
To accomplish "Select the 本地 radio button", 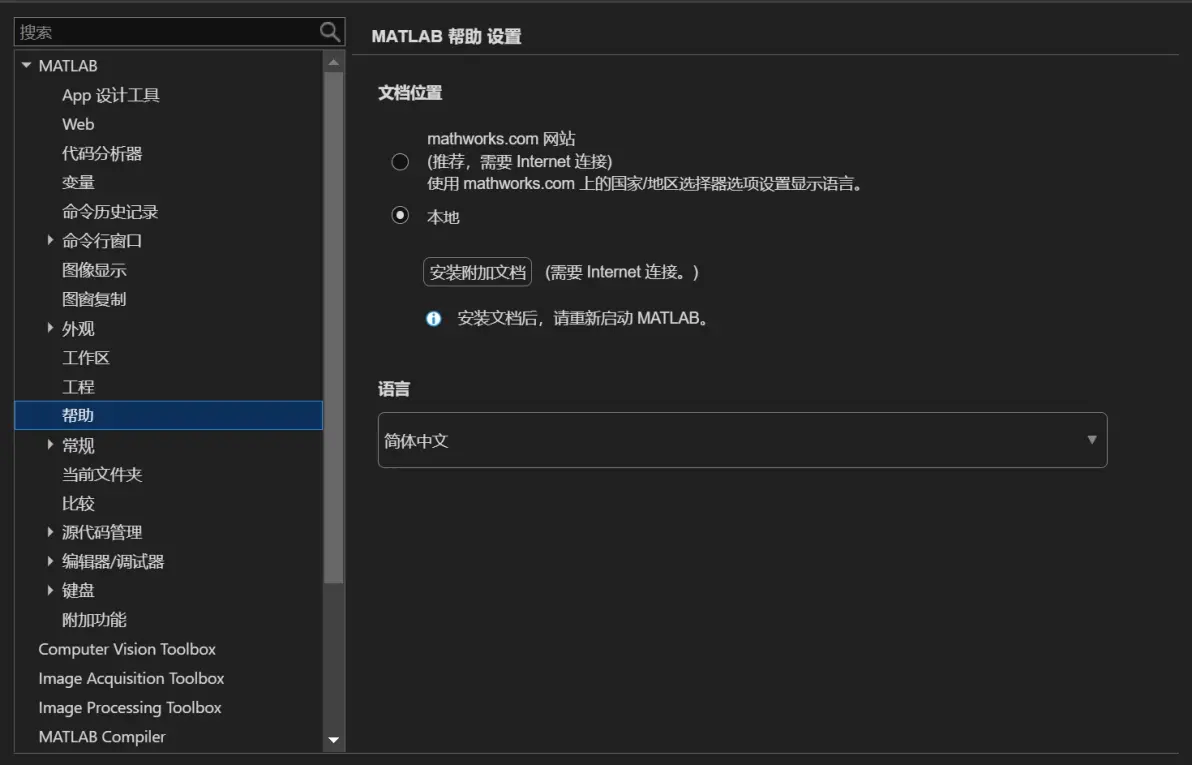I will (400, 215).
